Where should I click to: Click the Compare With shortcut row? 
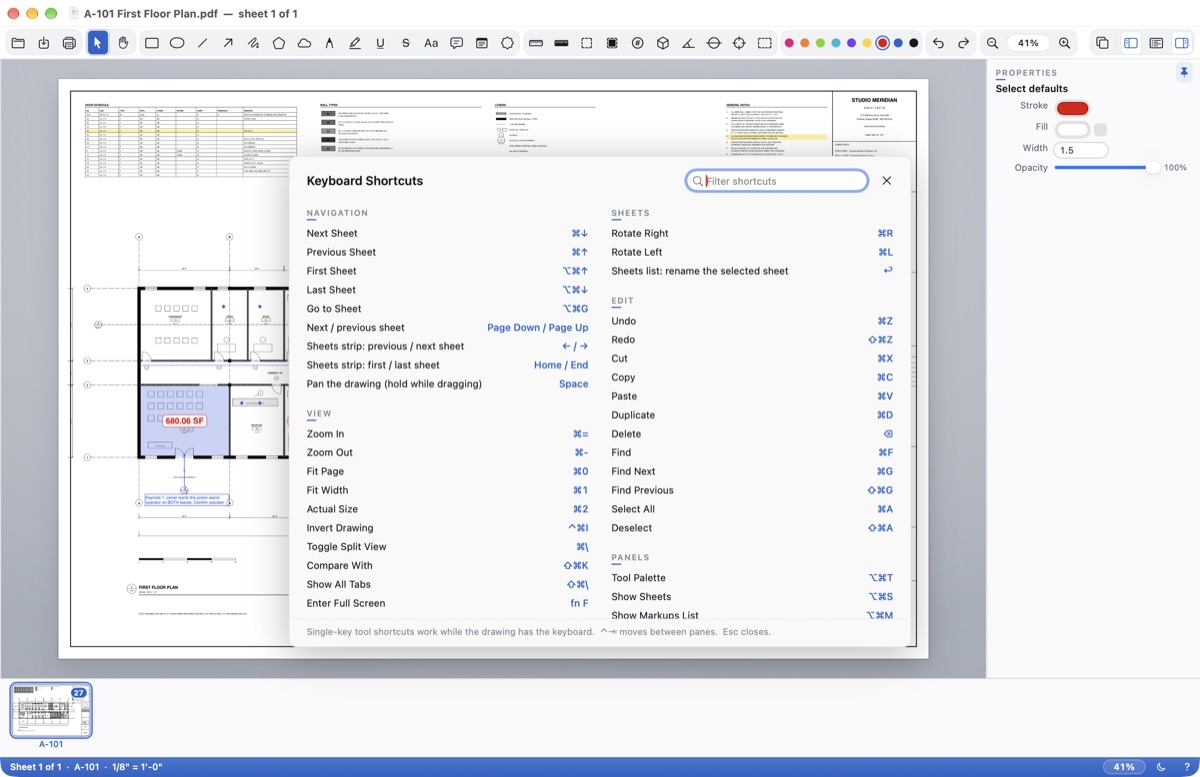point(448,566)
